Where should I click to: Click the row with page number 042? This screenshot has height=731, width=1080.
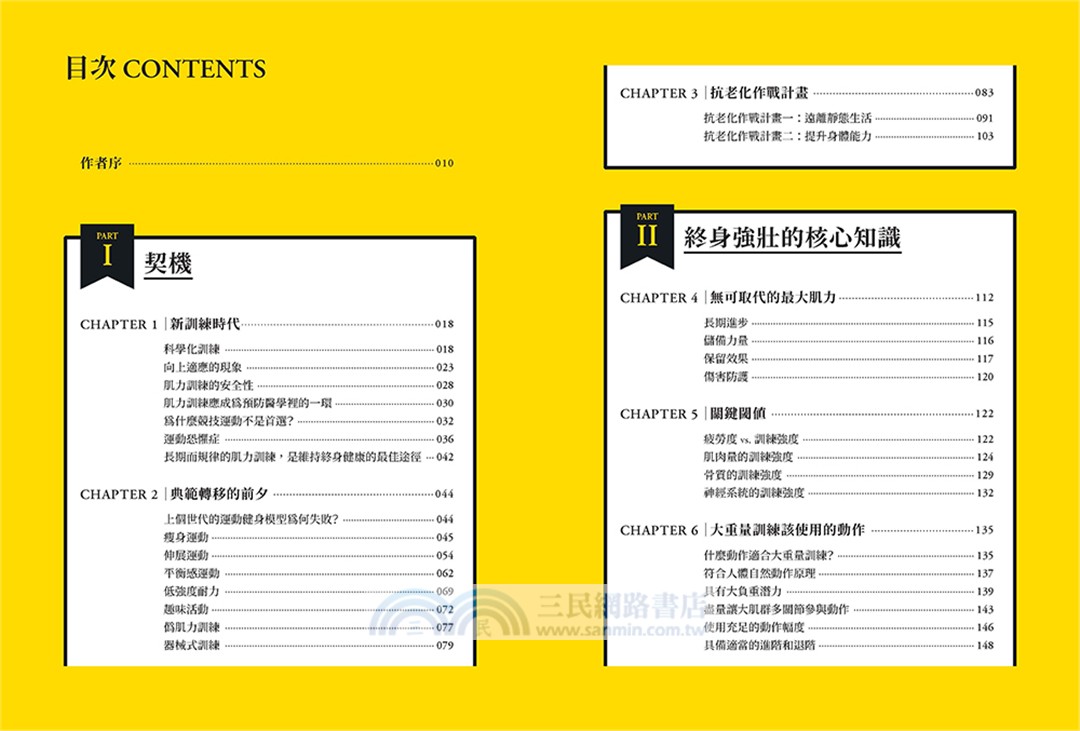(x=309, y=457)
